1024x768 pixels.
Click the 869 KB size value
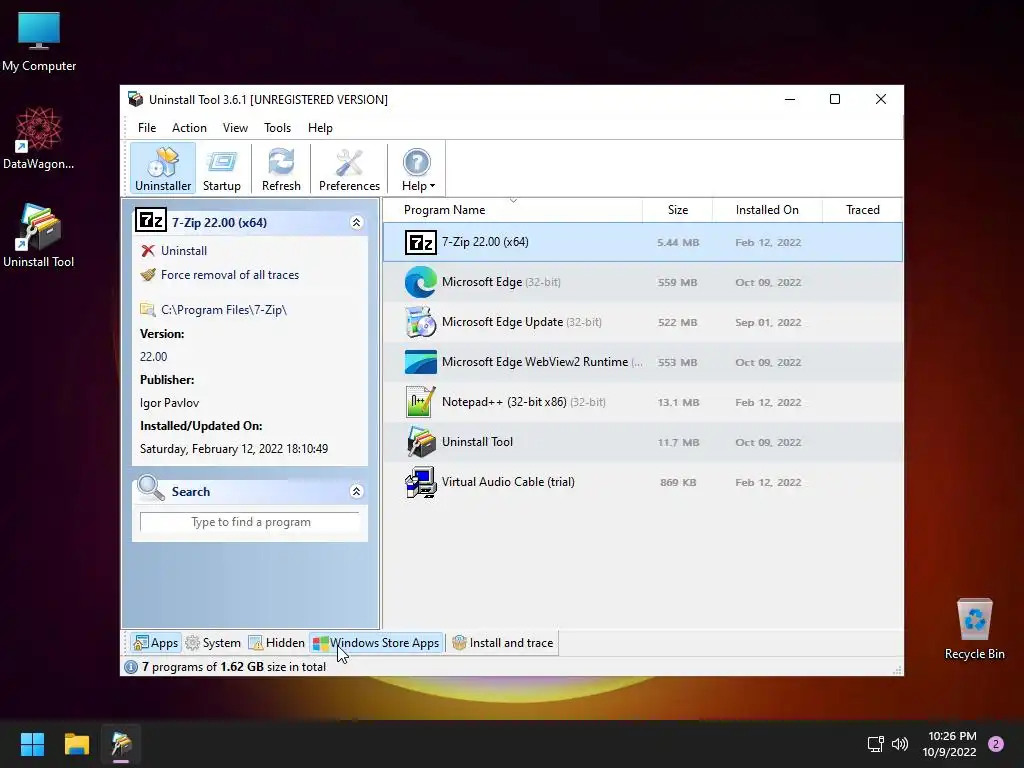(x=678, y=483)
